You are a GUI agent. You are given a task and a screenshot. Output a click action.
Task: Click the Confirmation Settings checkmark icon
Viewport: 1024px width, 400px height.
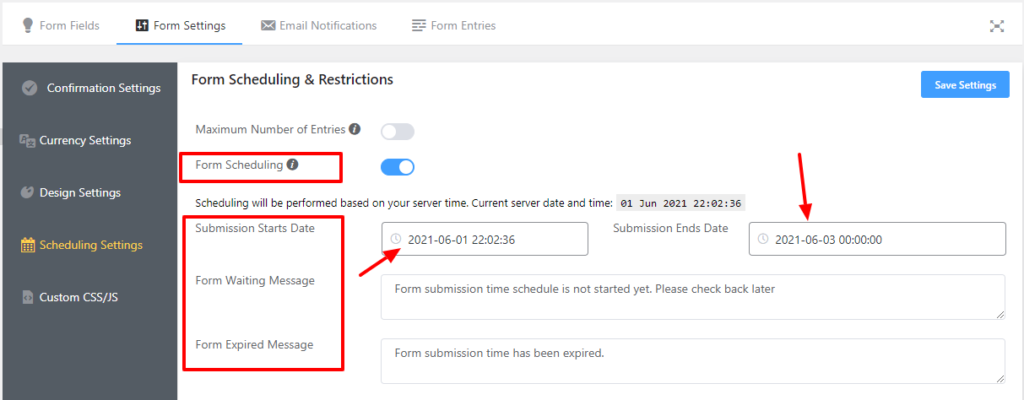[x=30, y=88]
